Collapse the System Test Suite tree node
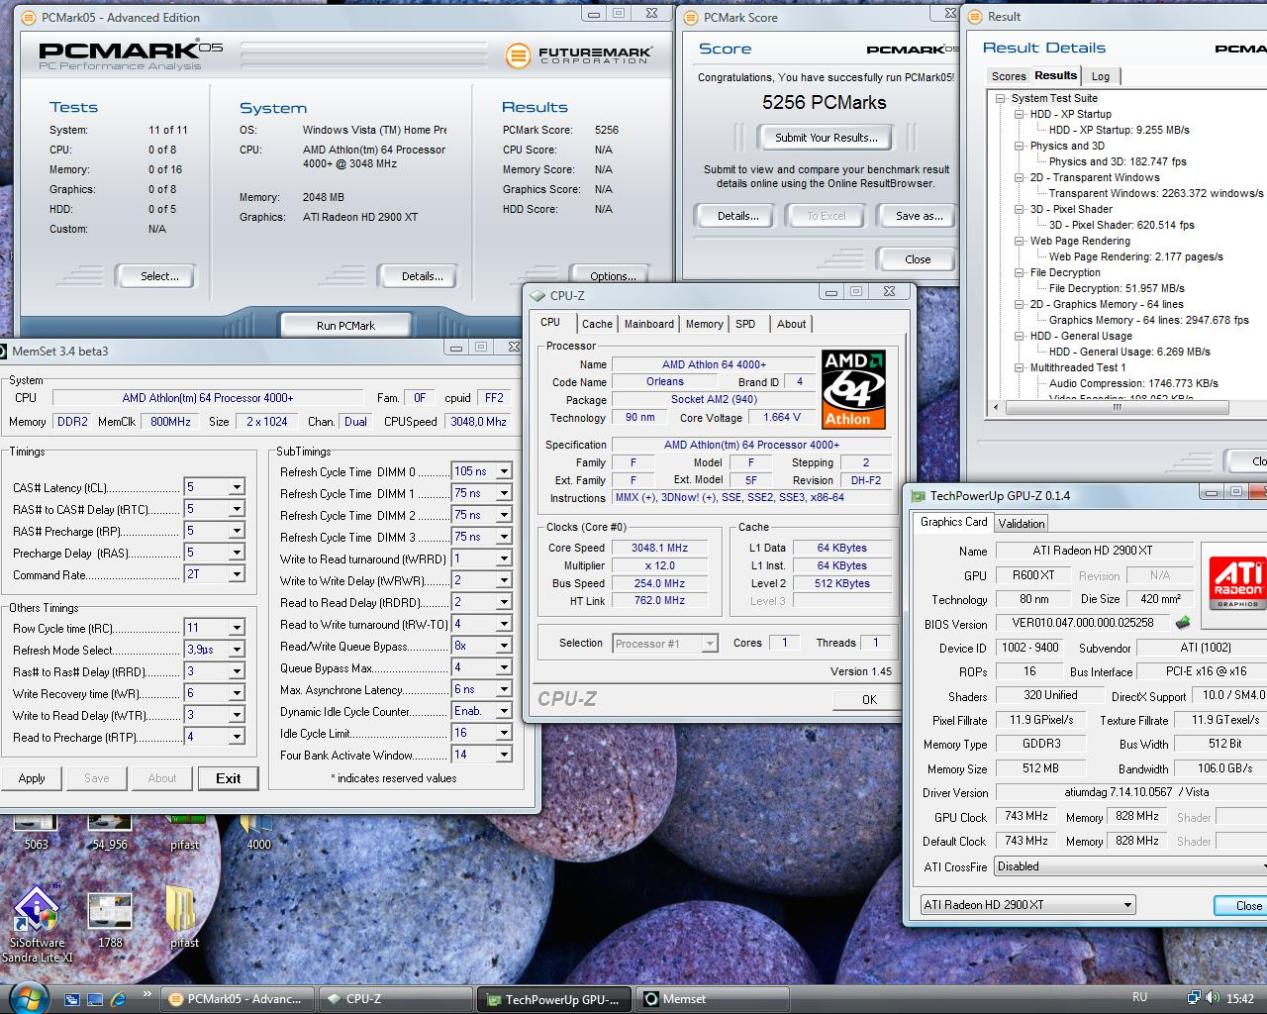 [1000, 98]
